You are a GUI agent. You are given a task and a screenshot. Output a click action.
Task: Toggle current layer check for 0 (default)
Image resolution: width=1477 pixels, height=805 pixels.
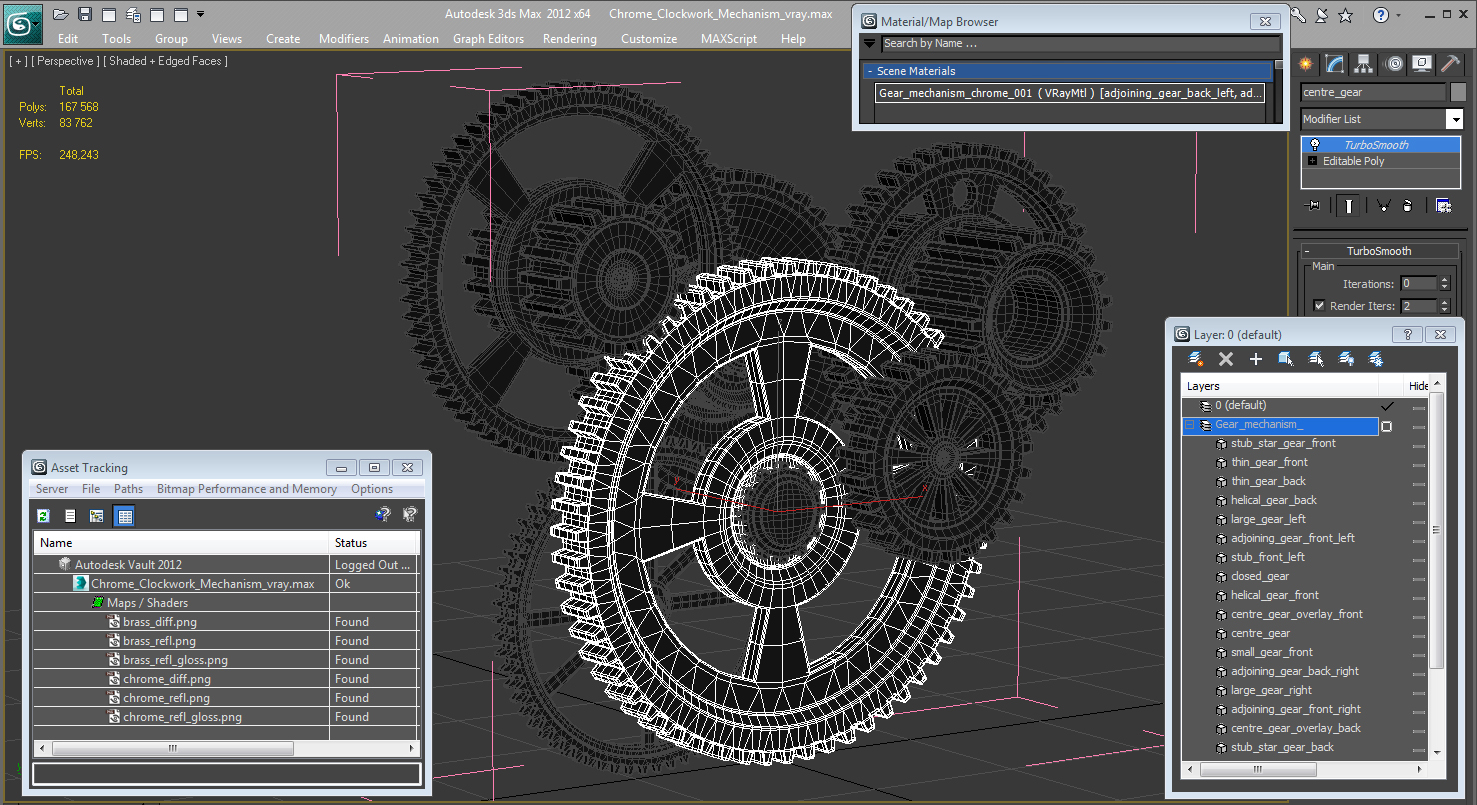click(1387, 406)
